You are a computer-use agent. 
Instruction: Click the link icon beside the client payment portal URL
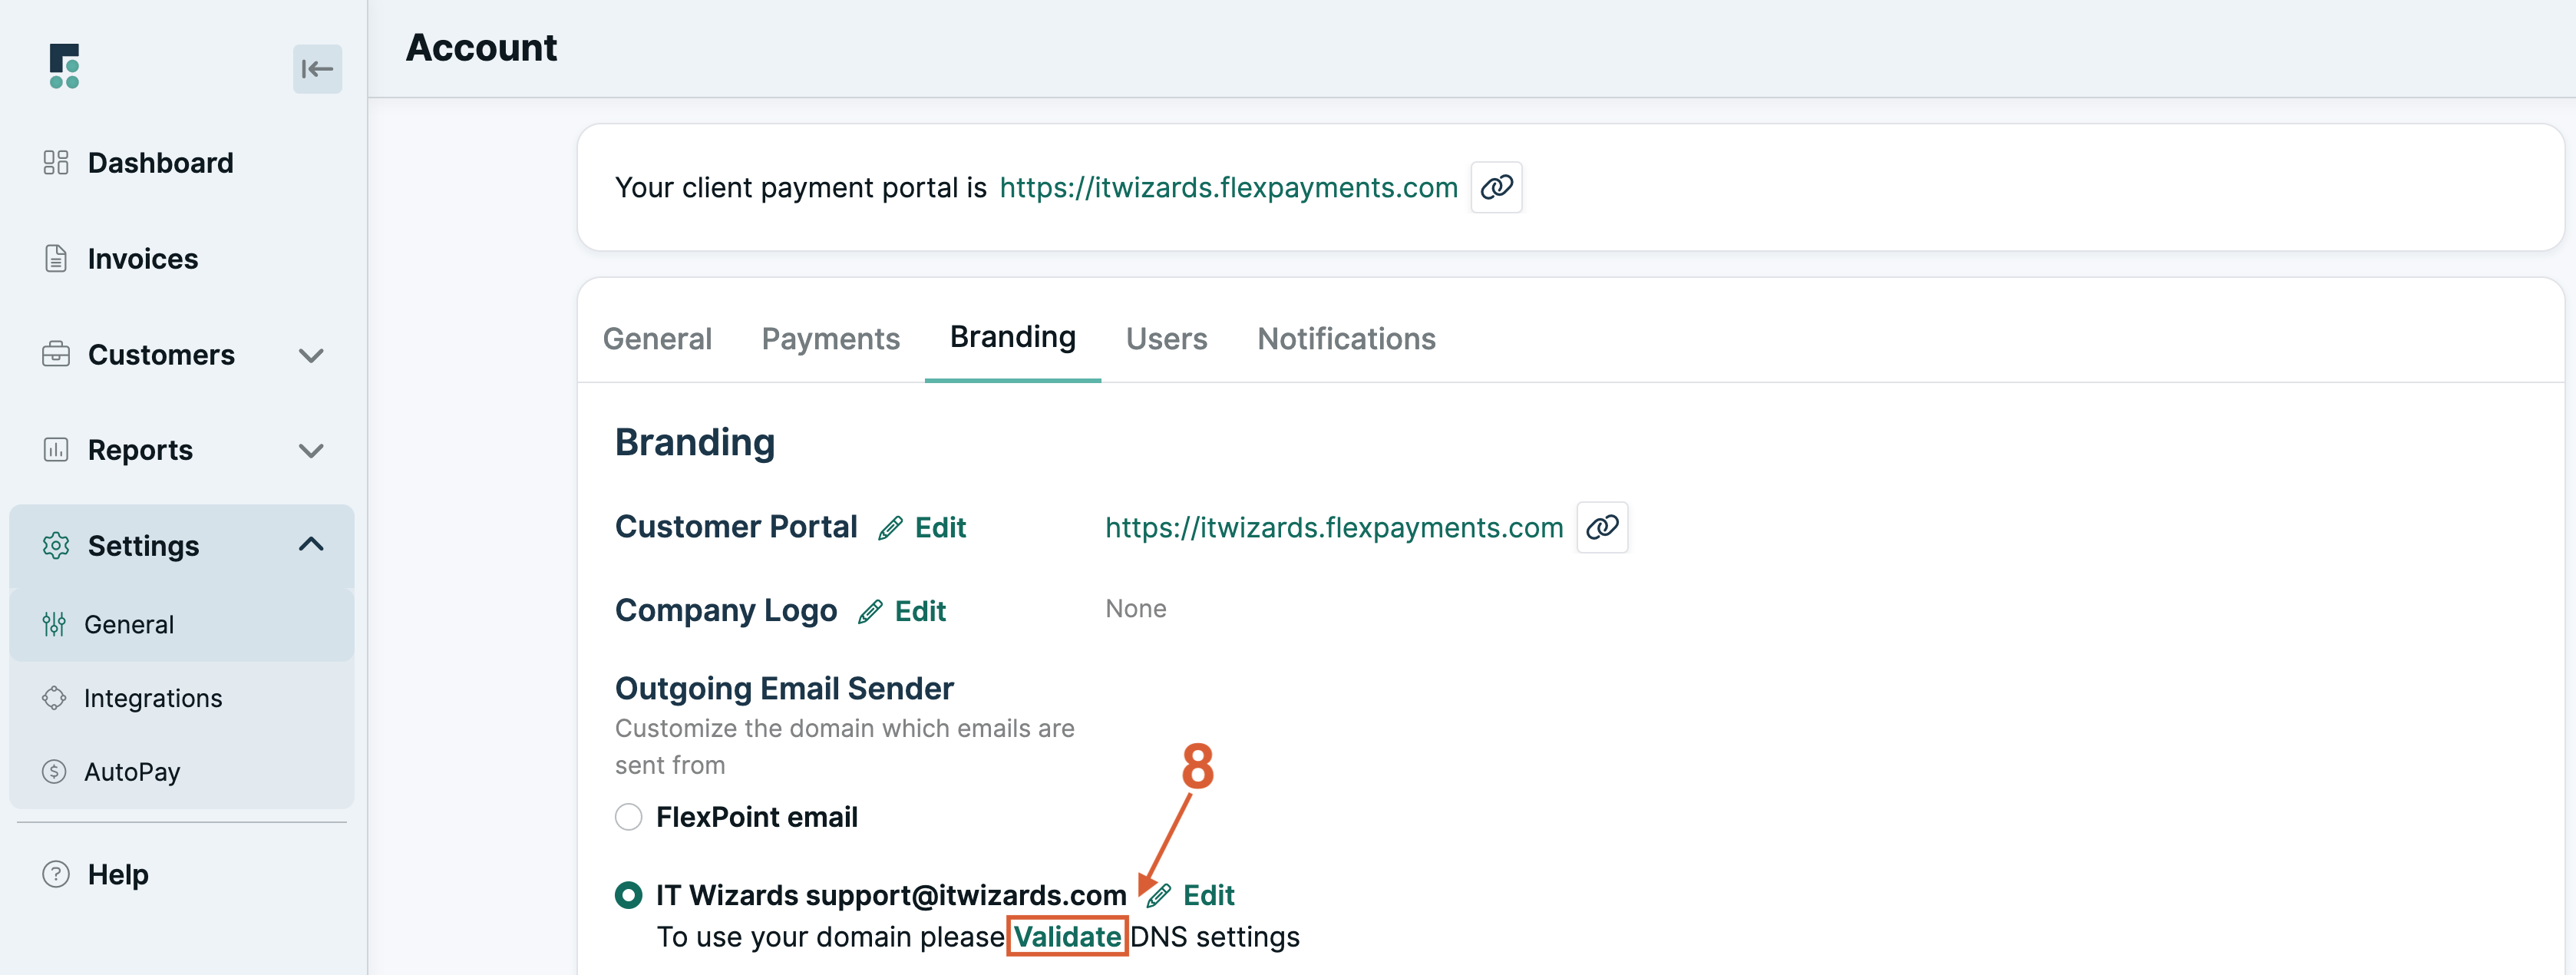pyautogui.click(x=1496, y=187)
